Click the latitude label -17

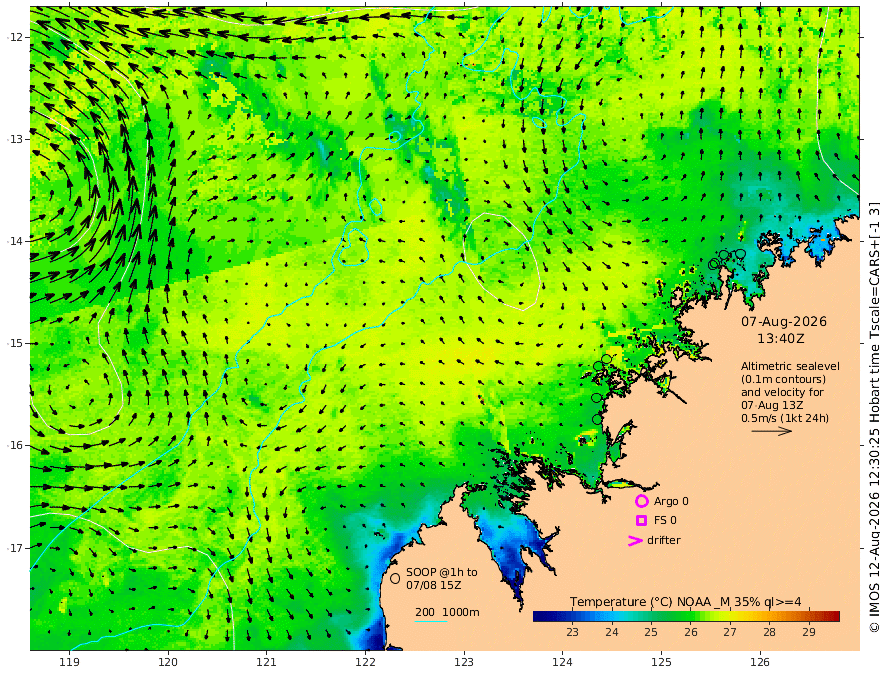click(x=15, y=548)
